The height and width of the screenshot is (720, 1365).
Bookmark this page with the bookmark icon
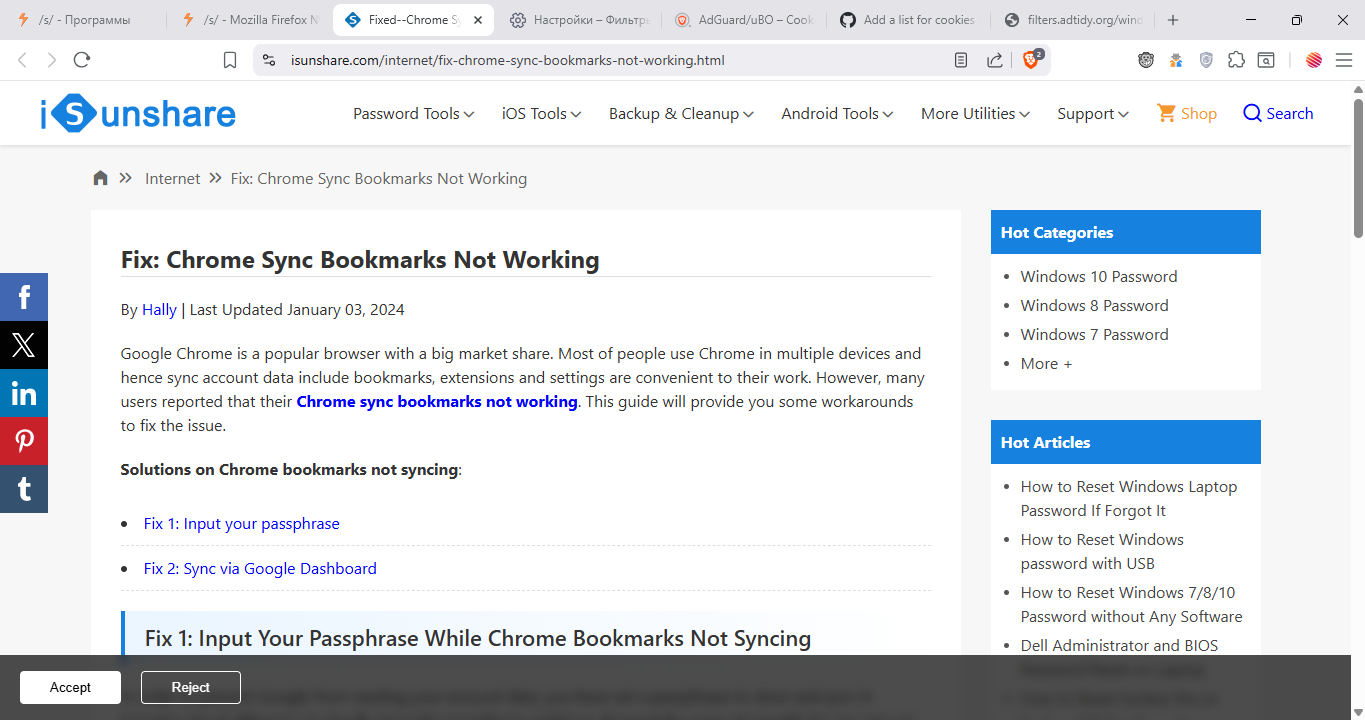coord(230,60)
